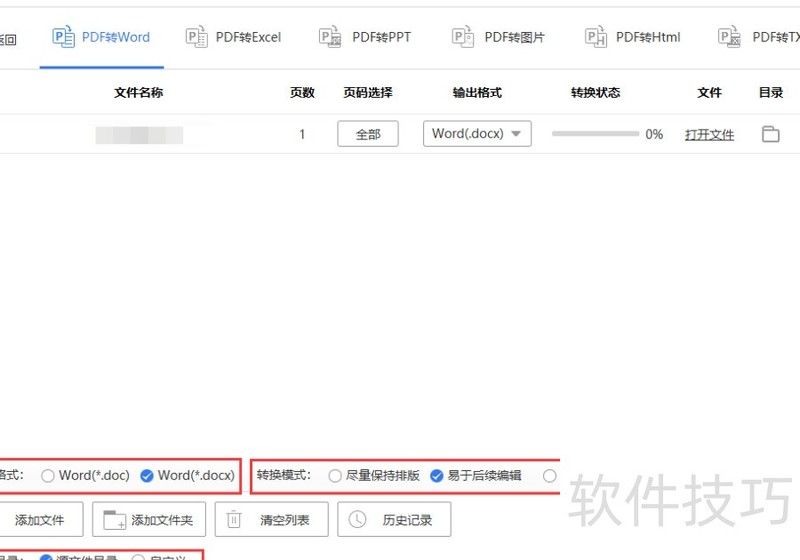Click 清空列表 label text
The image size is (800, 560).
(x=285, y=520)
